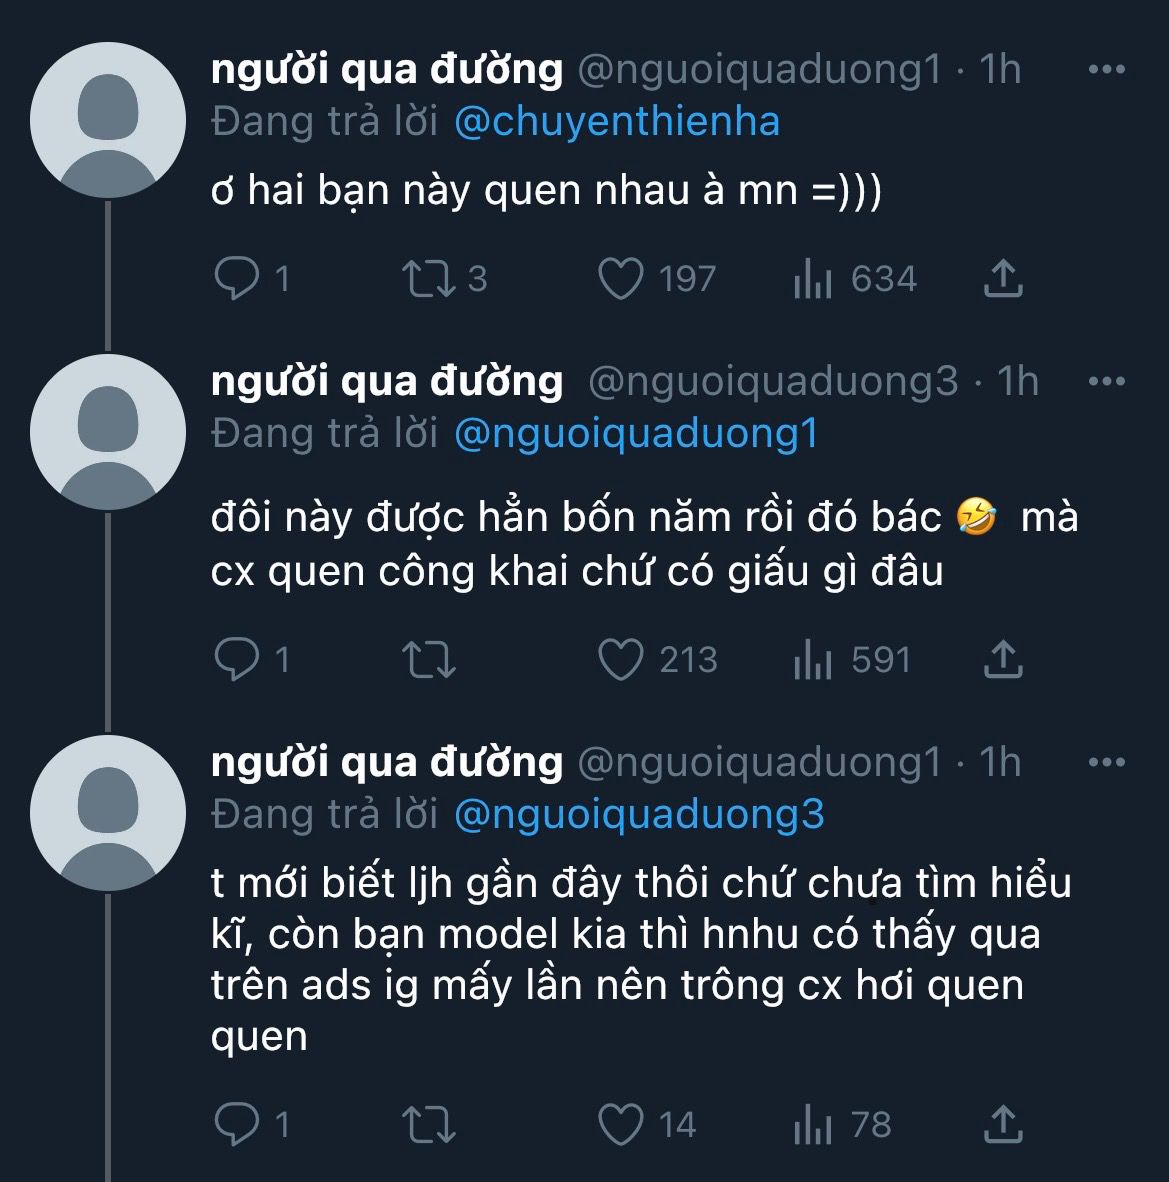Reply to the tweet by nguoiquaduong3
Screen dimensions: 1169x1182
tap(237, 659)
